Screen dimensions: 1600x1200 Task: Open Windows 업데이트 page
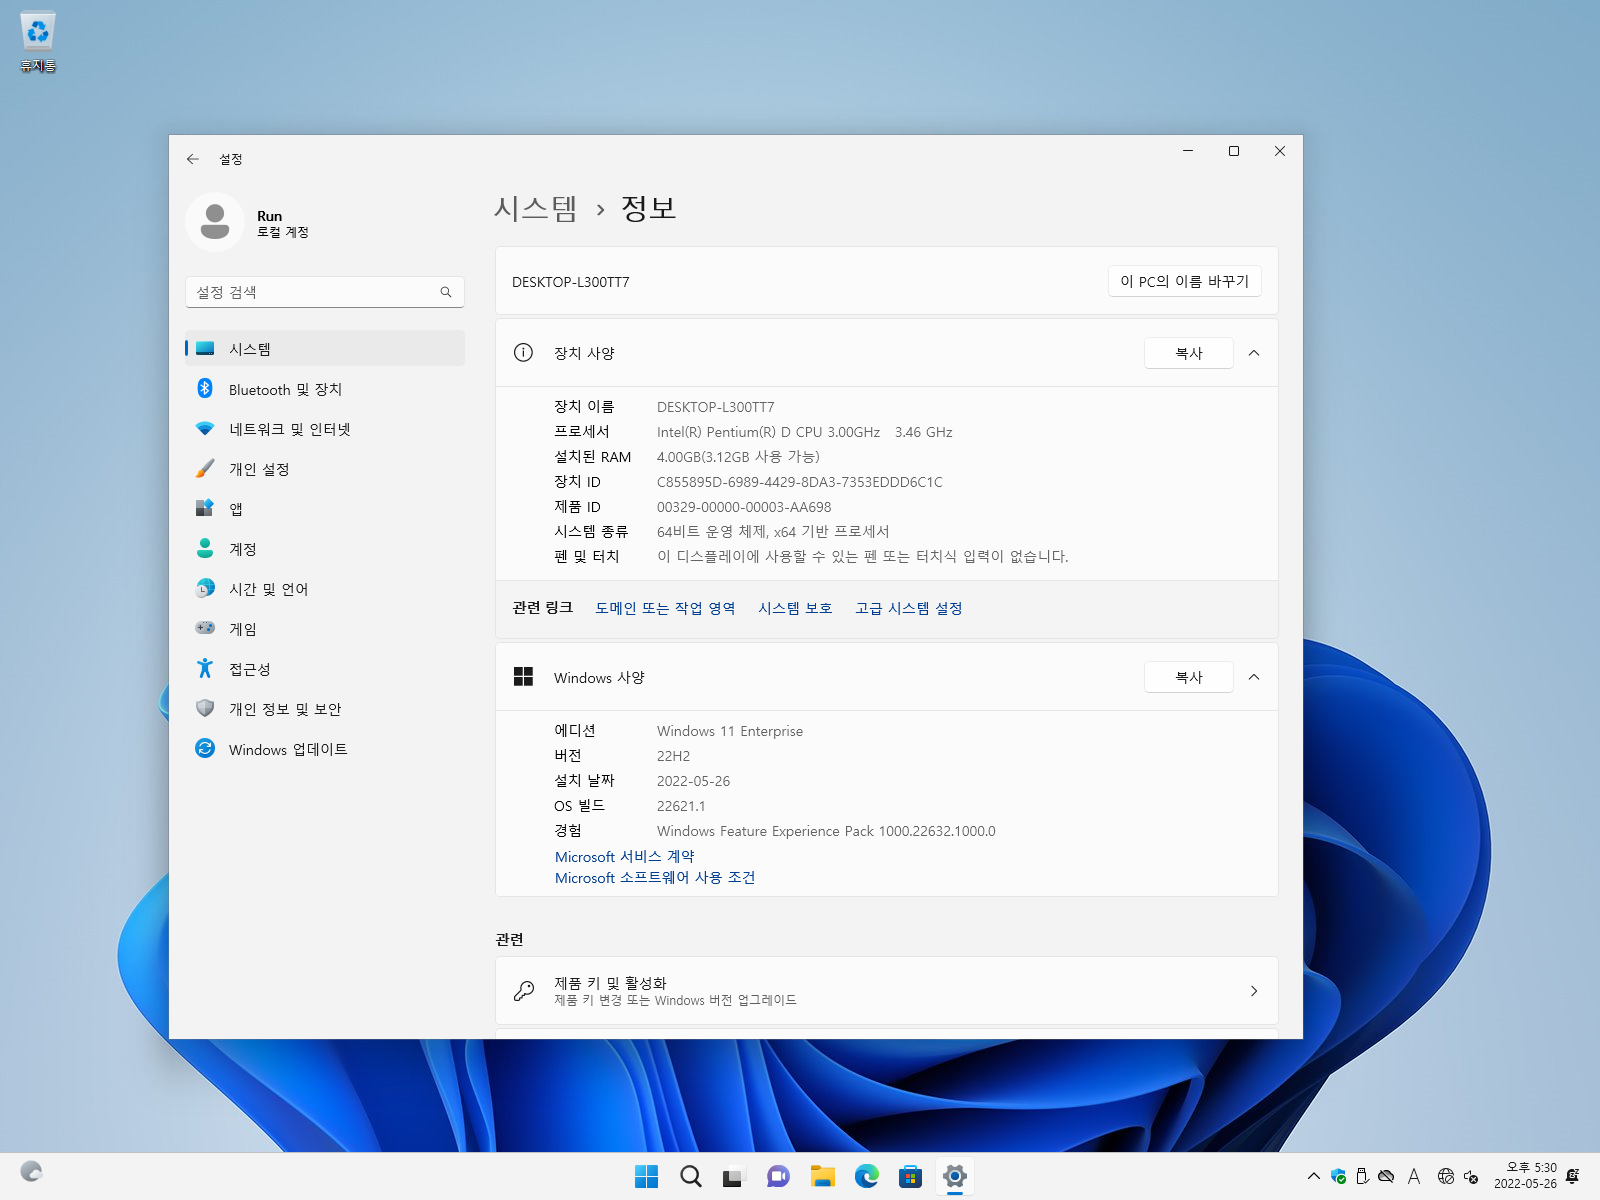[x=325, y=749]
